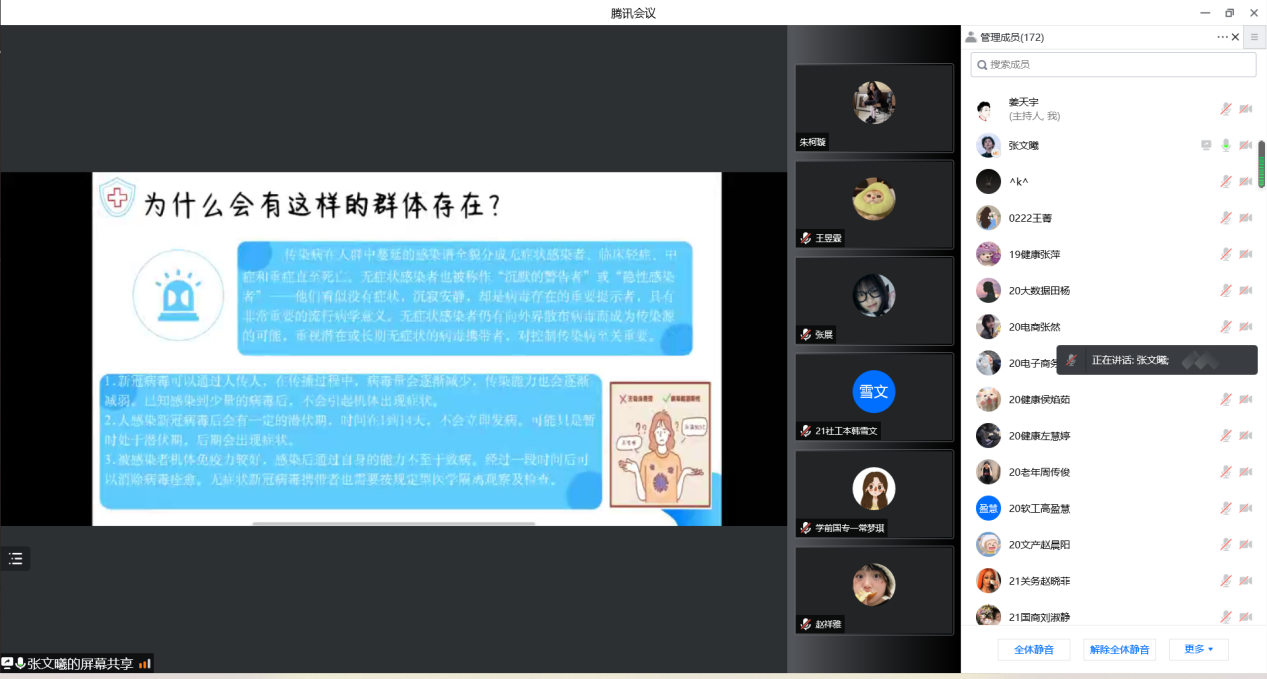Viewport: 1267px width, 679px height.
Task: Click the hamburger menu icon beside members panel
Action: [1254, 37]
